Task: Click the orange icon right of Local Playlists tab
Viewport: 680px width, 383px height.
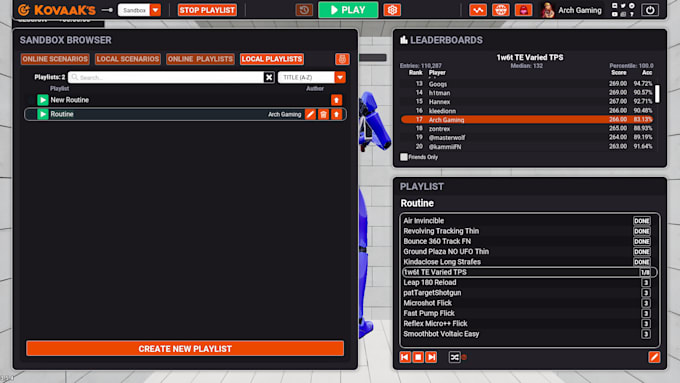Action: pos(342,59)
